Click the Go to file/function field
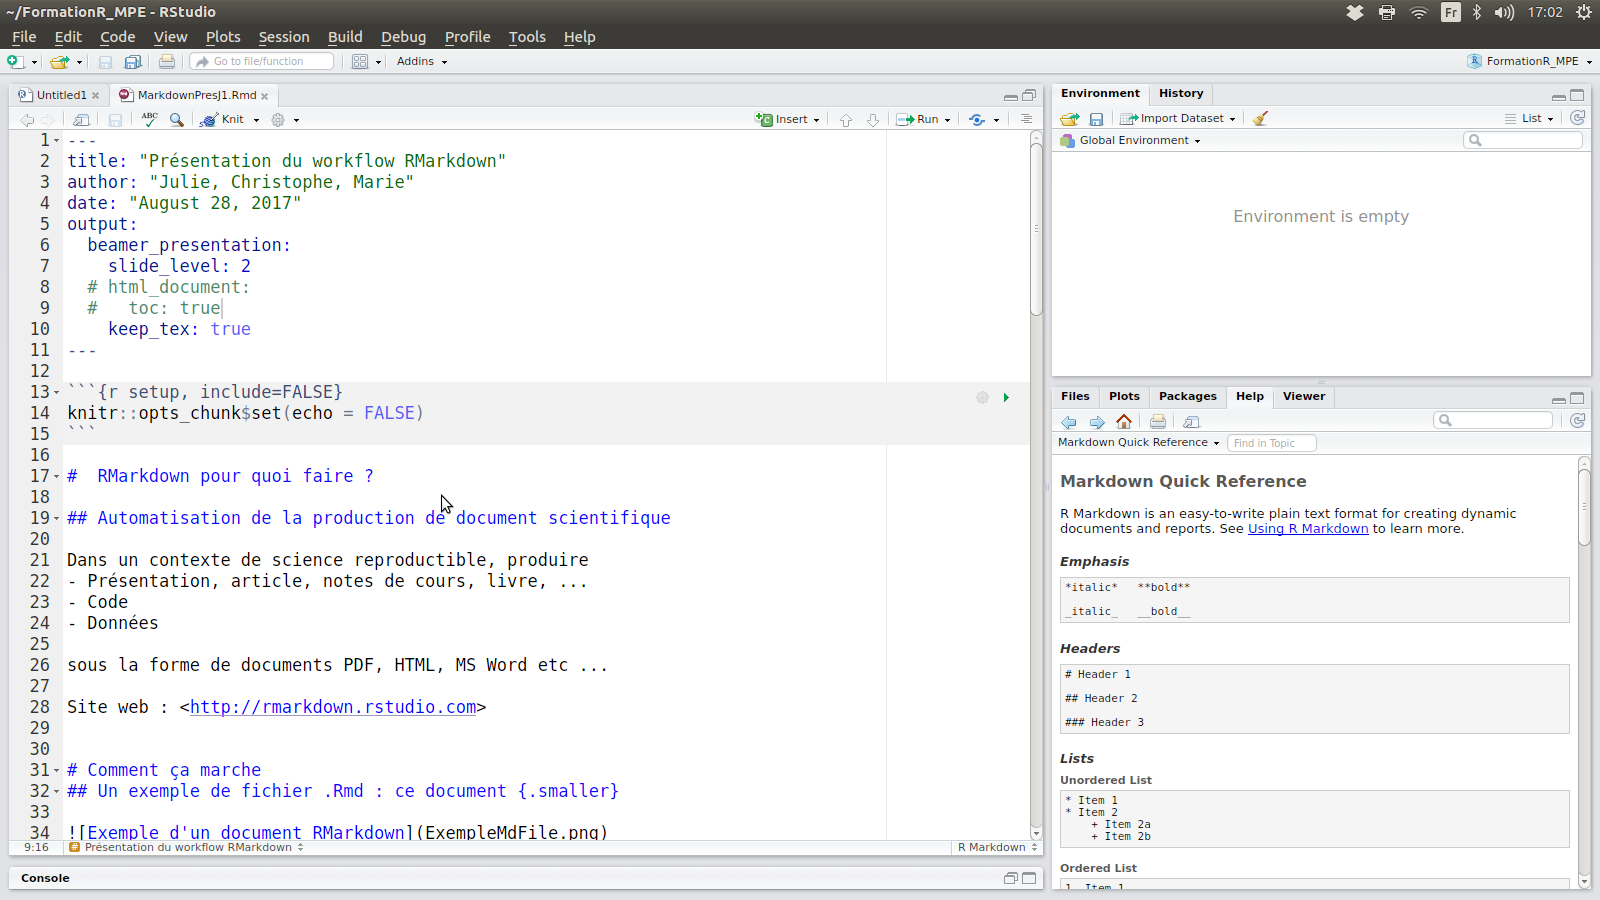 (x=262, y=62)
